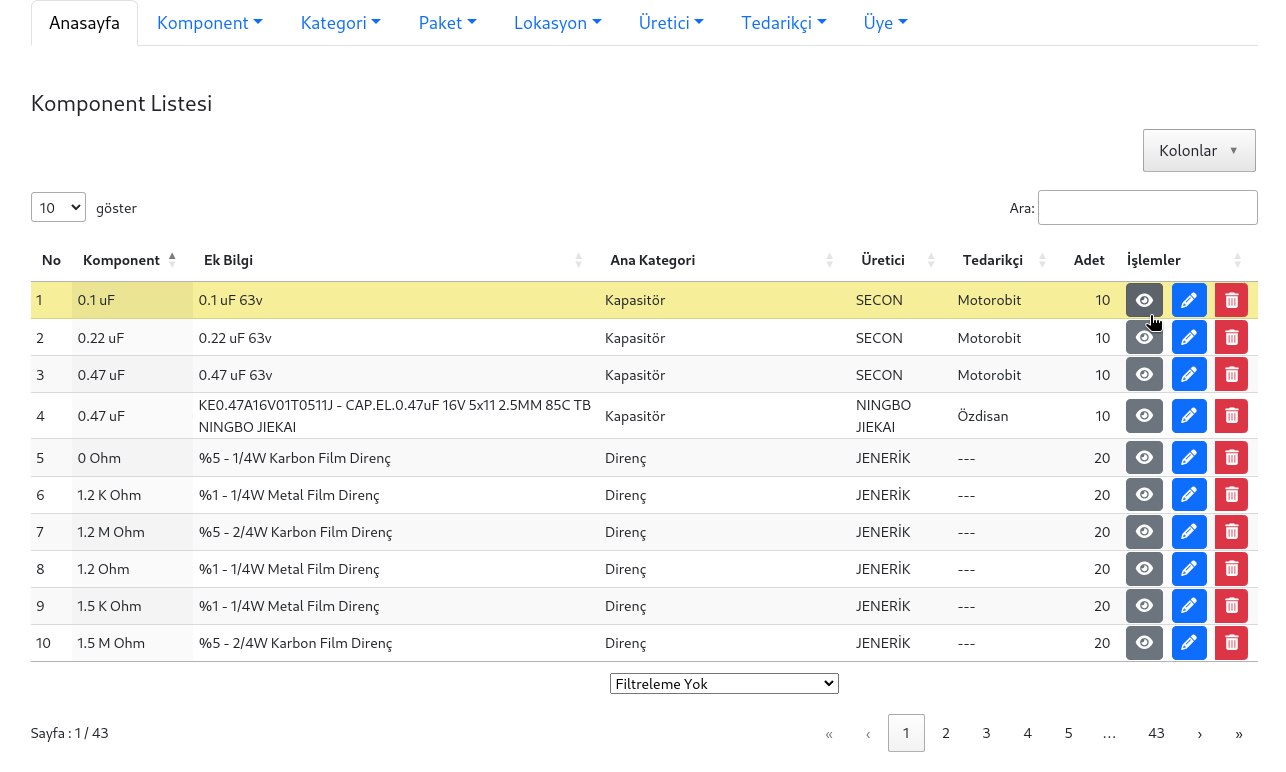The width and height of the screenshot is (1286, 772).
Task: Expand the Lokasyon menu
Action: click(x=558, y=23)
